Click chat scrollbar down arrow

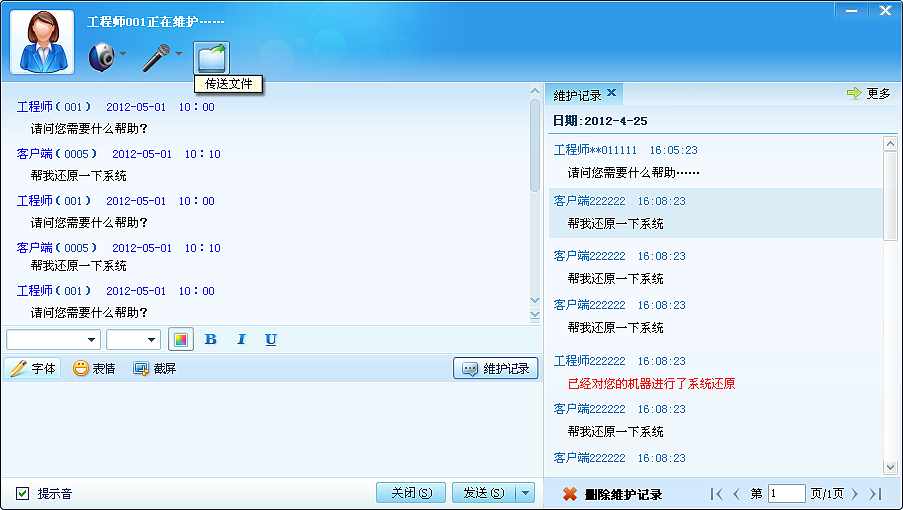(x=534, y=300)
